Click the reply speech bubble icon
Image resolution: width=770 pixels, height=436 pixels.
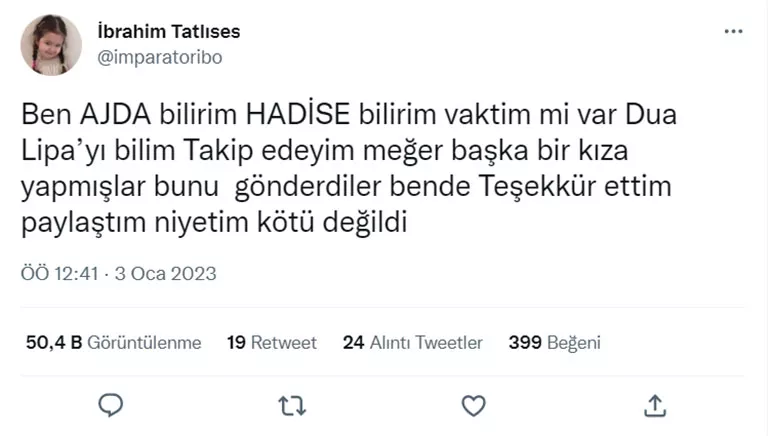[x=111, y=403]
